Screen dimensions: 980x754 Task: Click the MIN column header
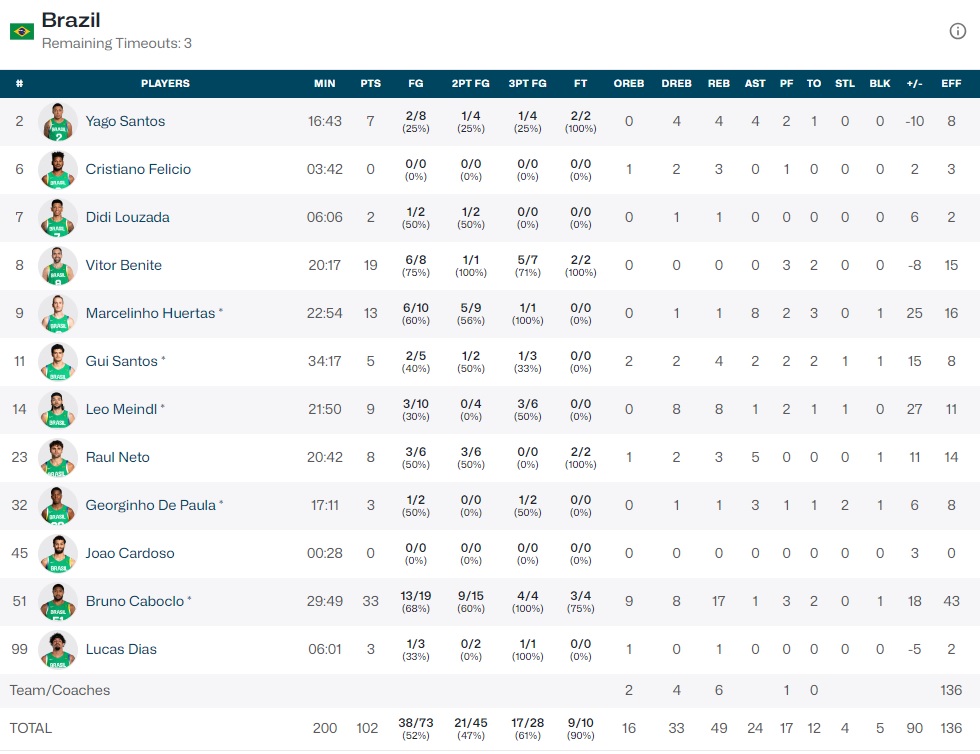tap(325, 84)
